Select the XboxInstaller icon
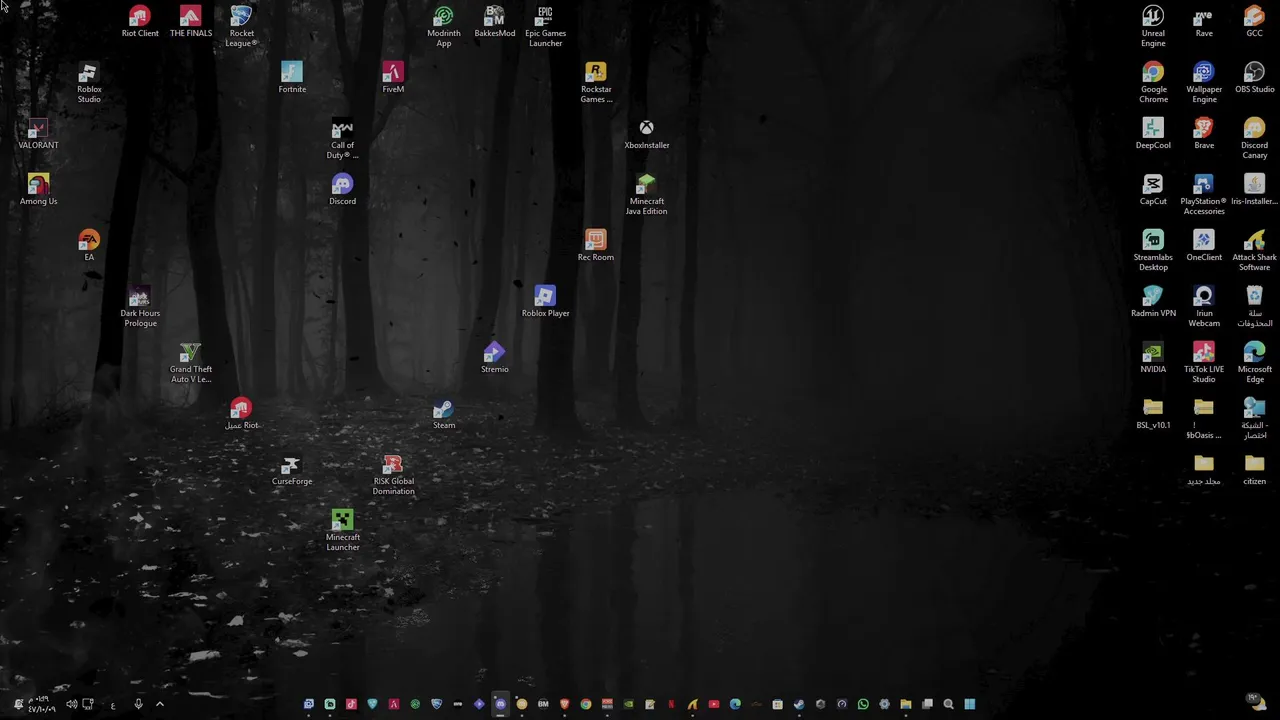 647,134
